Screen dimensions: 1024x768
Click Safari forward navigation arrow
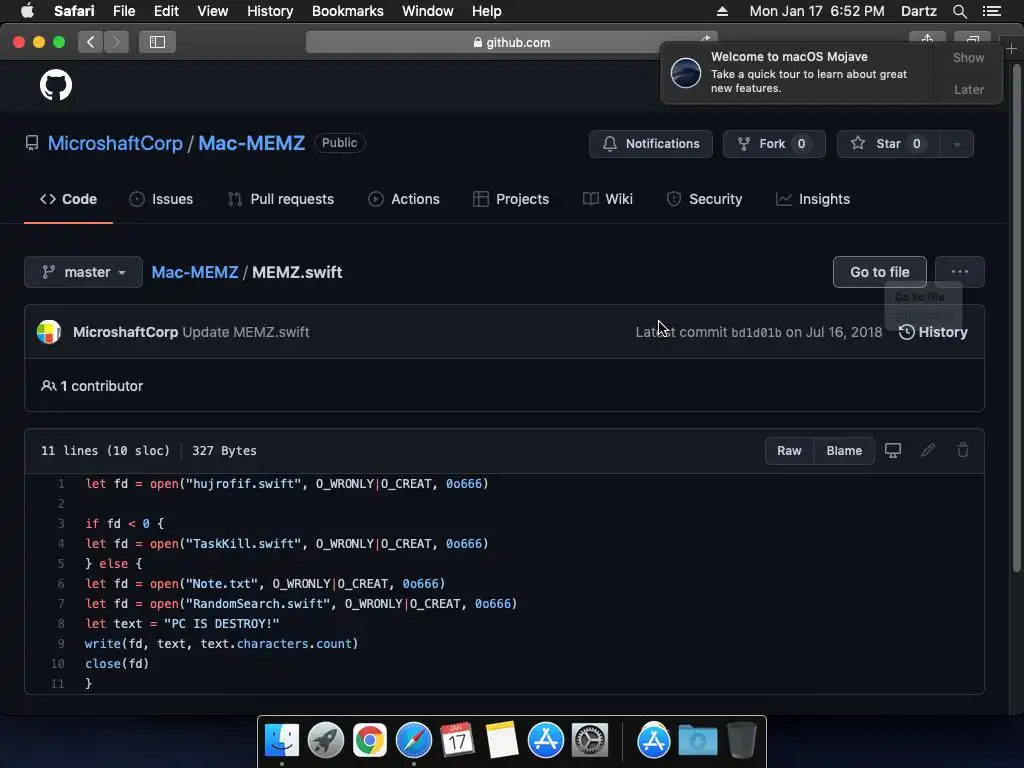click(116, 42)
